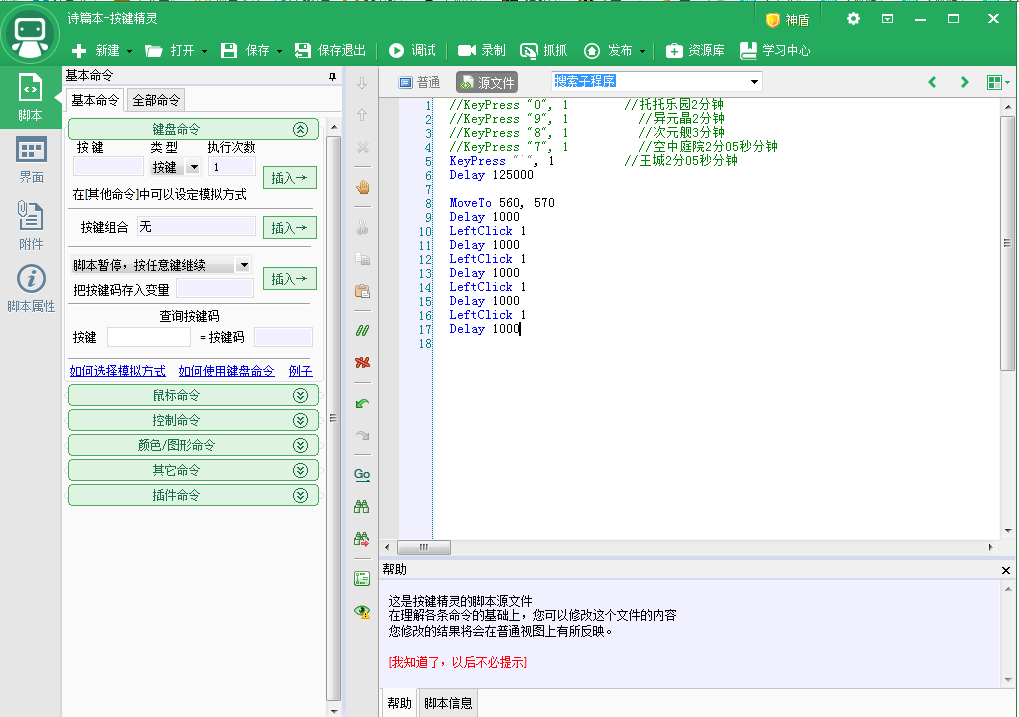Expand the 新建 dropdown arrow
The width and height of the screenshot is (1019, 717).
click(x=129, y=51)
